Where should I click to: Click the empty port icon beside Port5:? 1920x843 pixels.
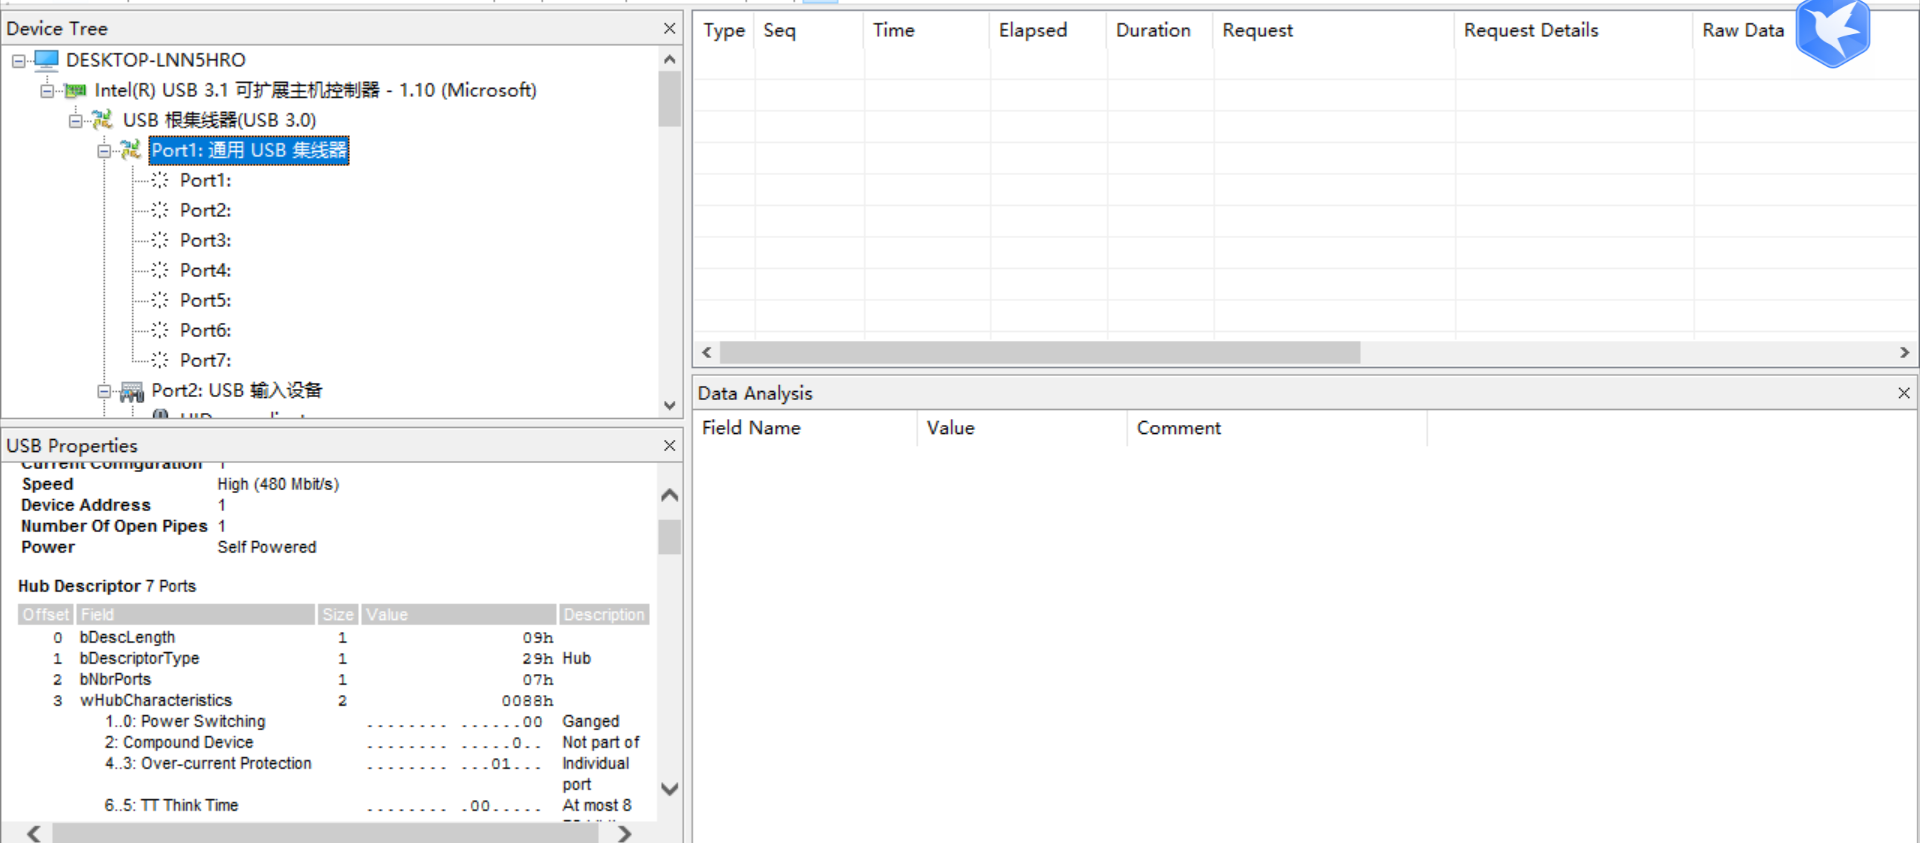click(160, 300)
